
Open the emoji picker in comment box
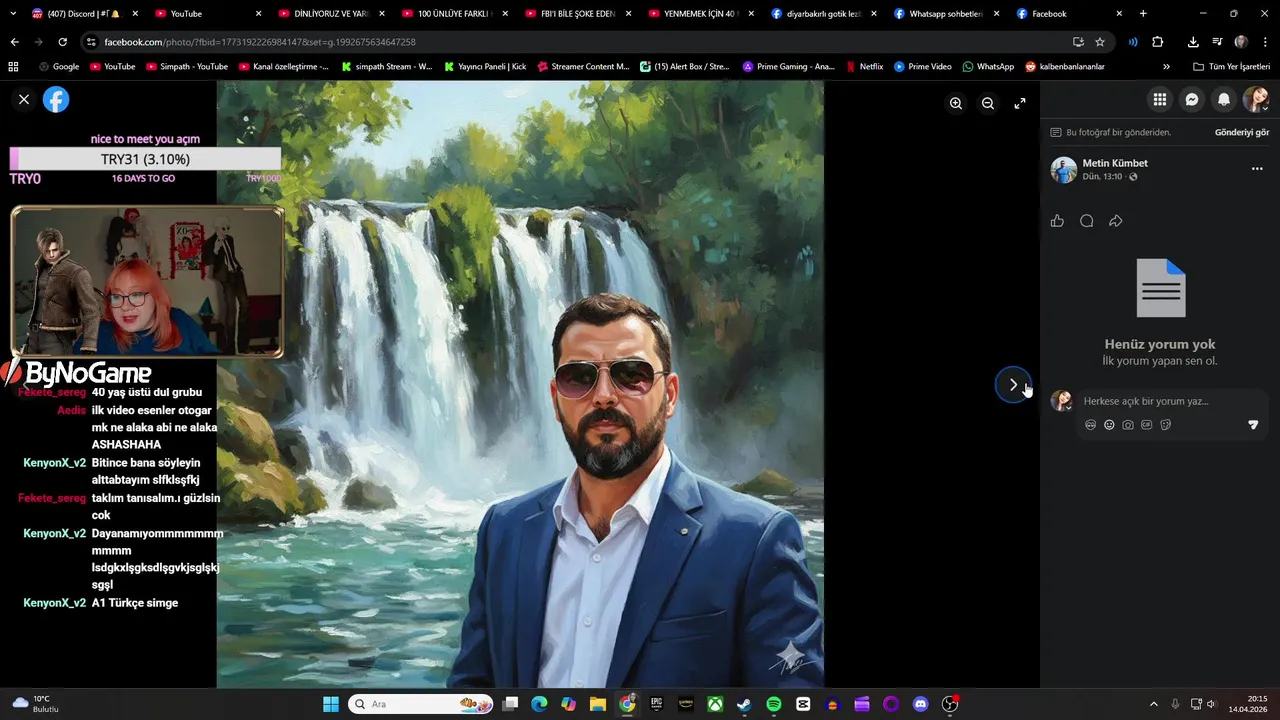[x=1109, y=425]
